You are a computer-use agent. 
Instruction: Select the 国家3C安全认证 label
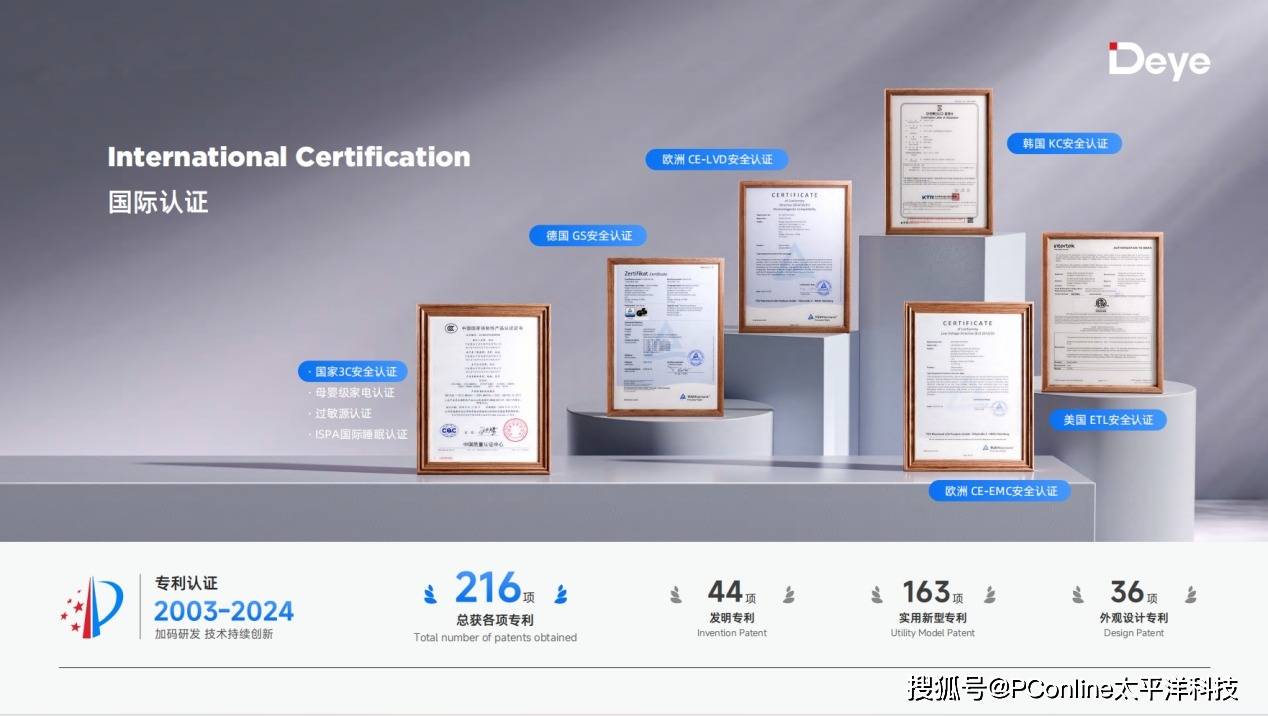pyautogui.click(x=354, y=372)
